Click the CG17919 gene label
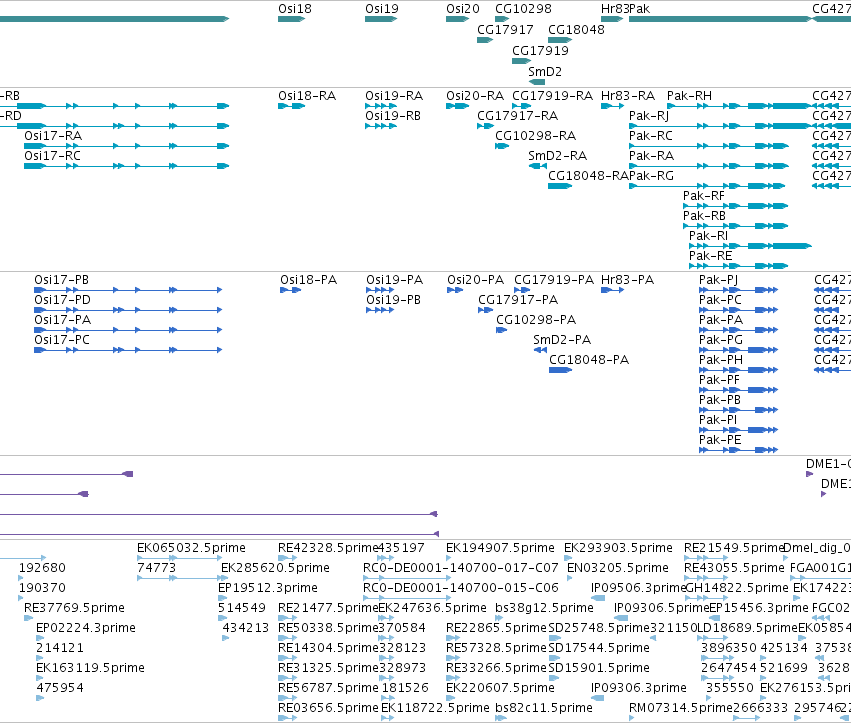851x723 pixels. tap(541, 50)
